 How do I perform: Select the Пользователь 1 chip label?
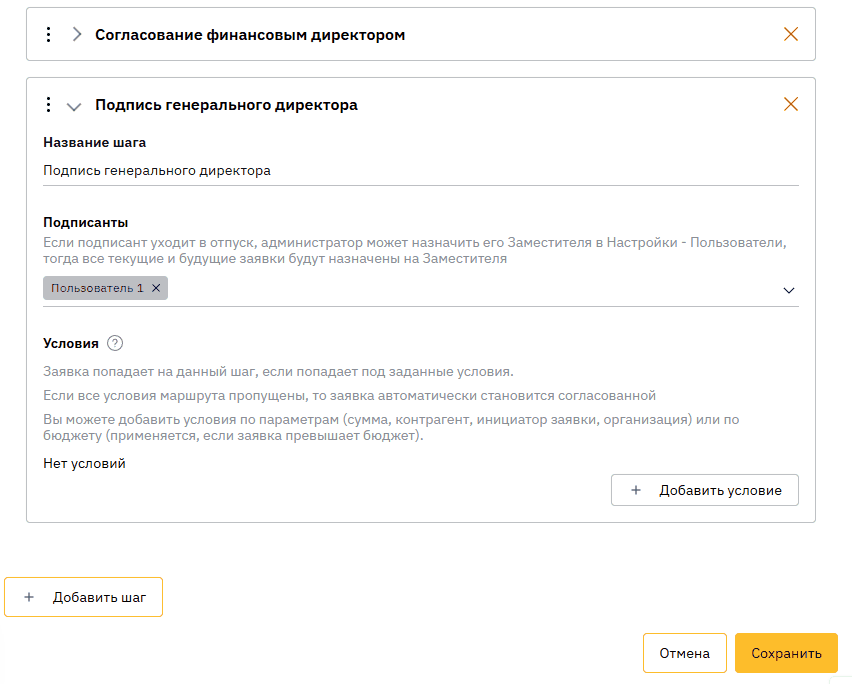[97, 288]
